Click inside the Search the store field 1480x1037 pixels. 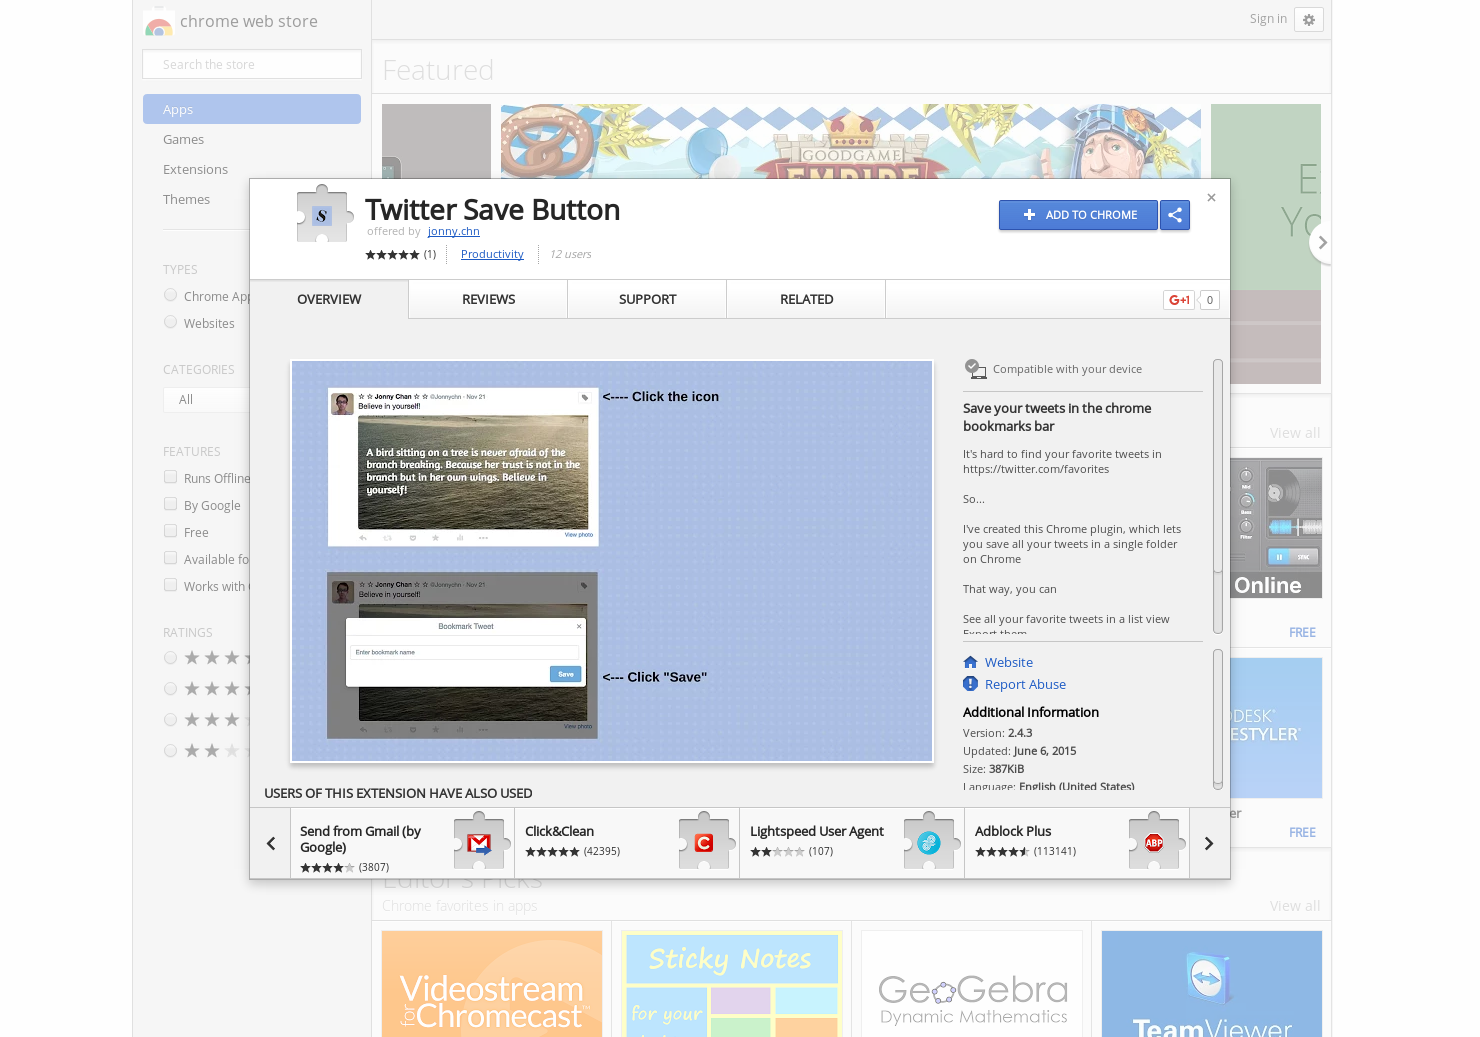[251, 63]
